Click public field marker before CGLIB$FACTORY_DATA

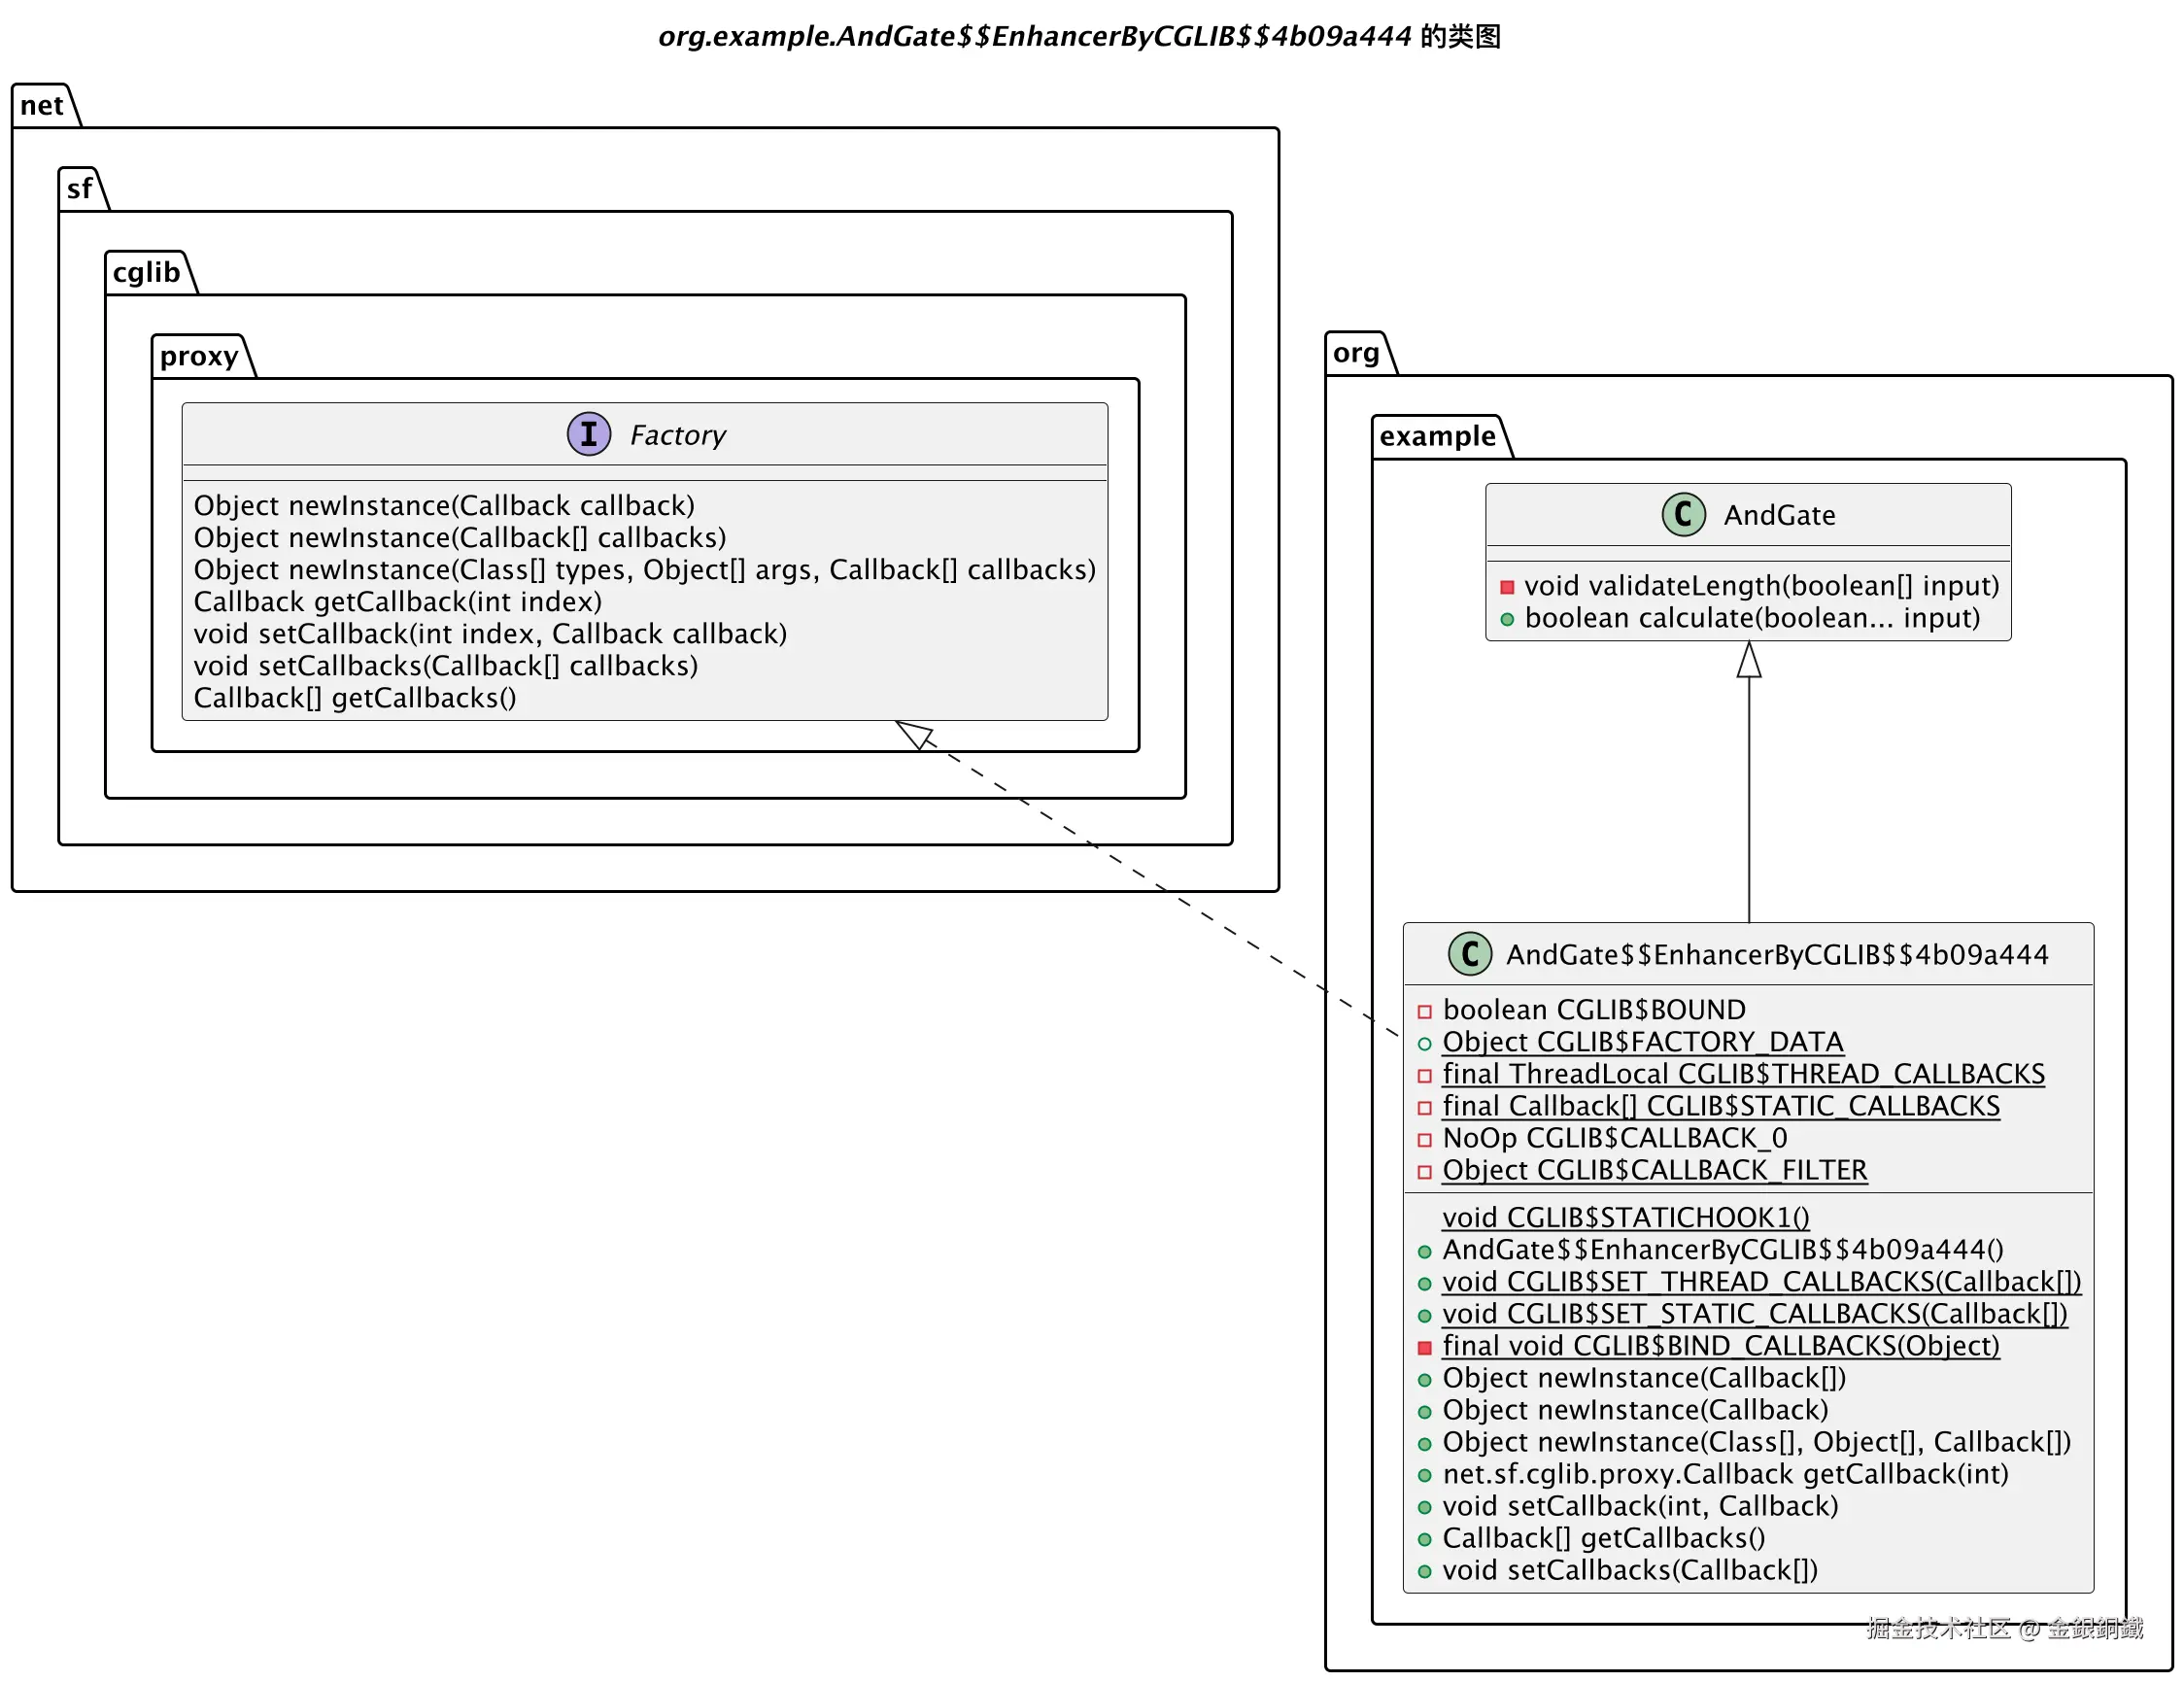[x=1424, y=1043]
